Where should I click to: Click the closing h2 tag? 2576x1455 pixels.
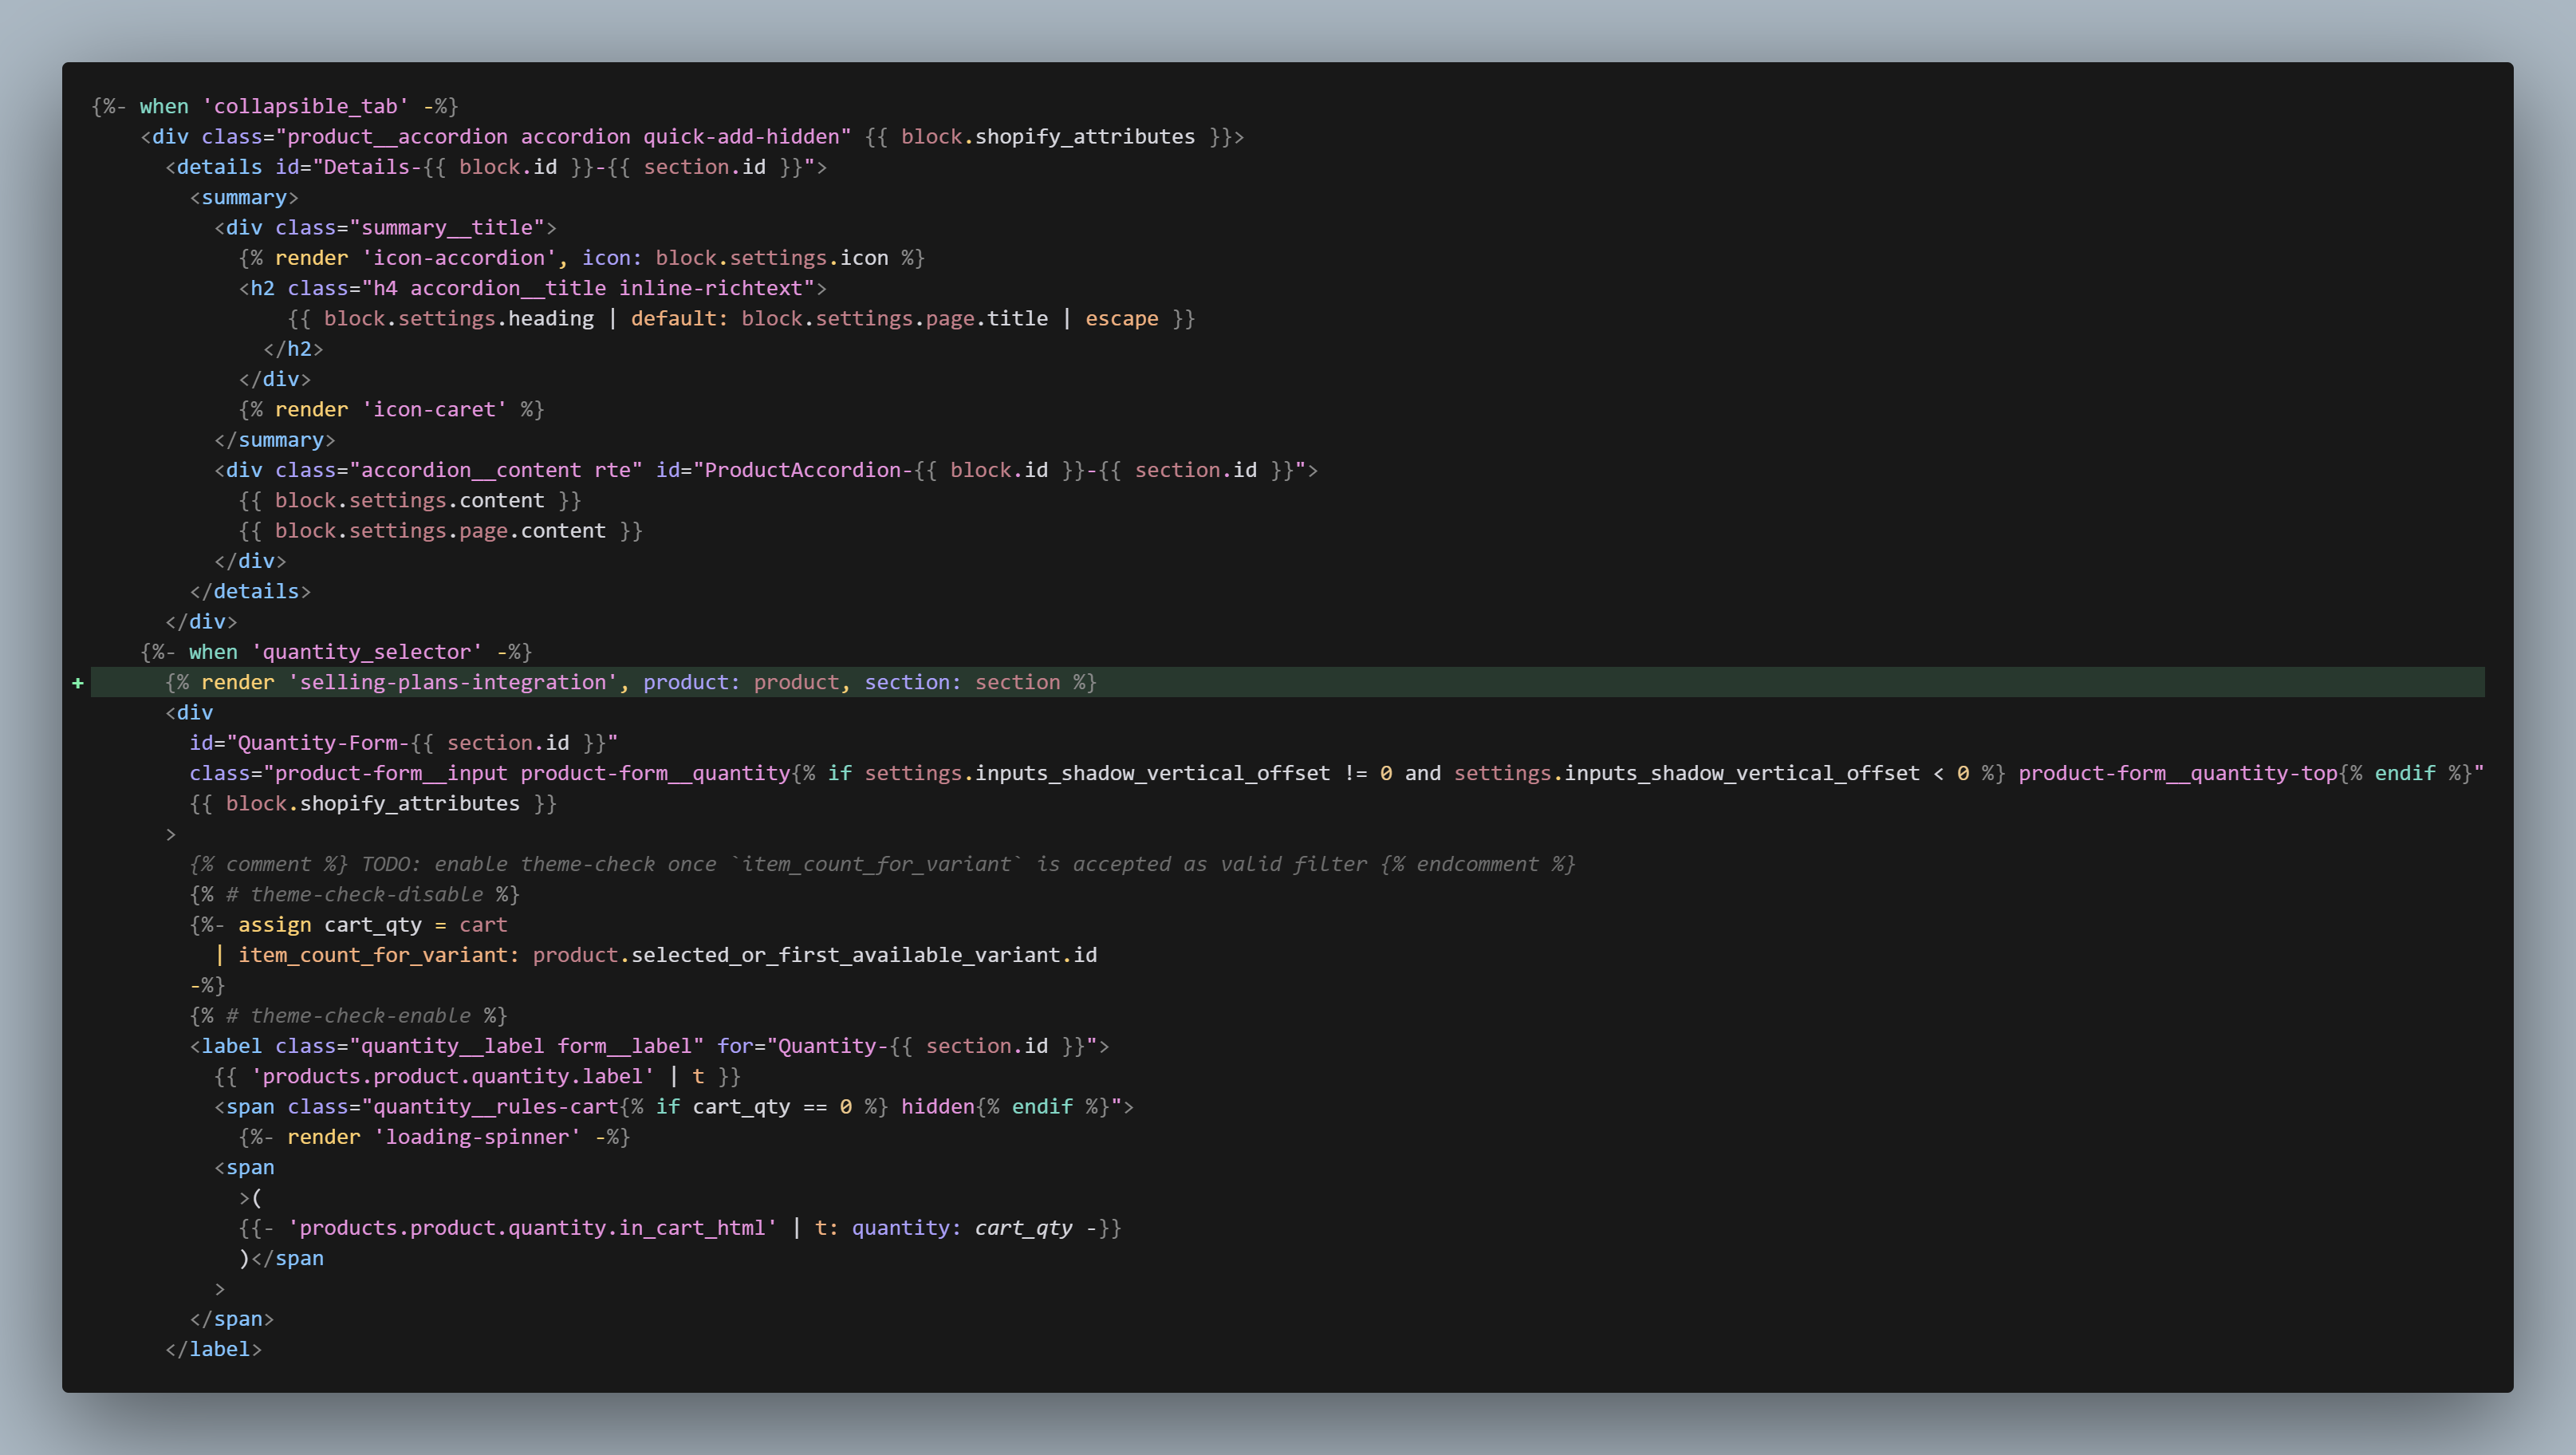tap(293, 349)
